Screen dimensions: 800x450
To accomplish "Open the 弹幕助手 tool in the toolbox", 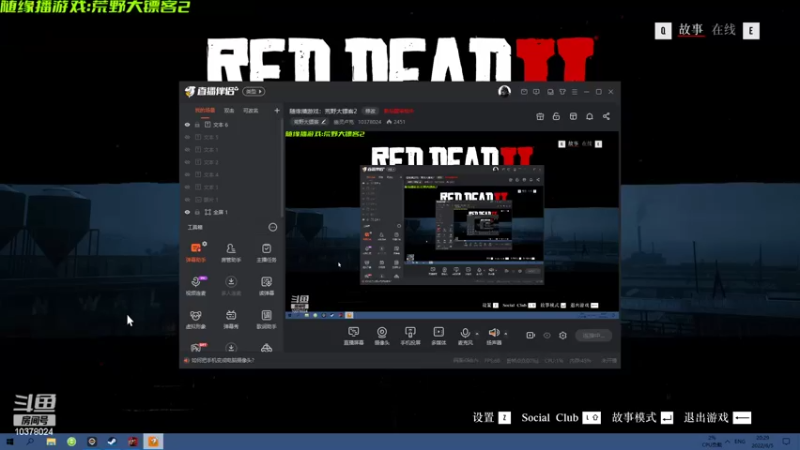I will point(196,252).
